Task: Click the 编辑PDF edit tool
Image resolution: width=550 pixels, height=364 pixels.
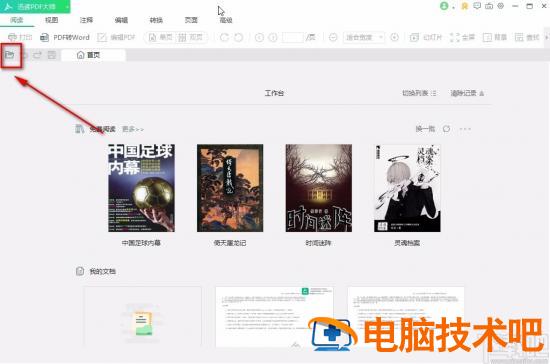Action: click(116, 37)
